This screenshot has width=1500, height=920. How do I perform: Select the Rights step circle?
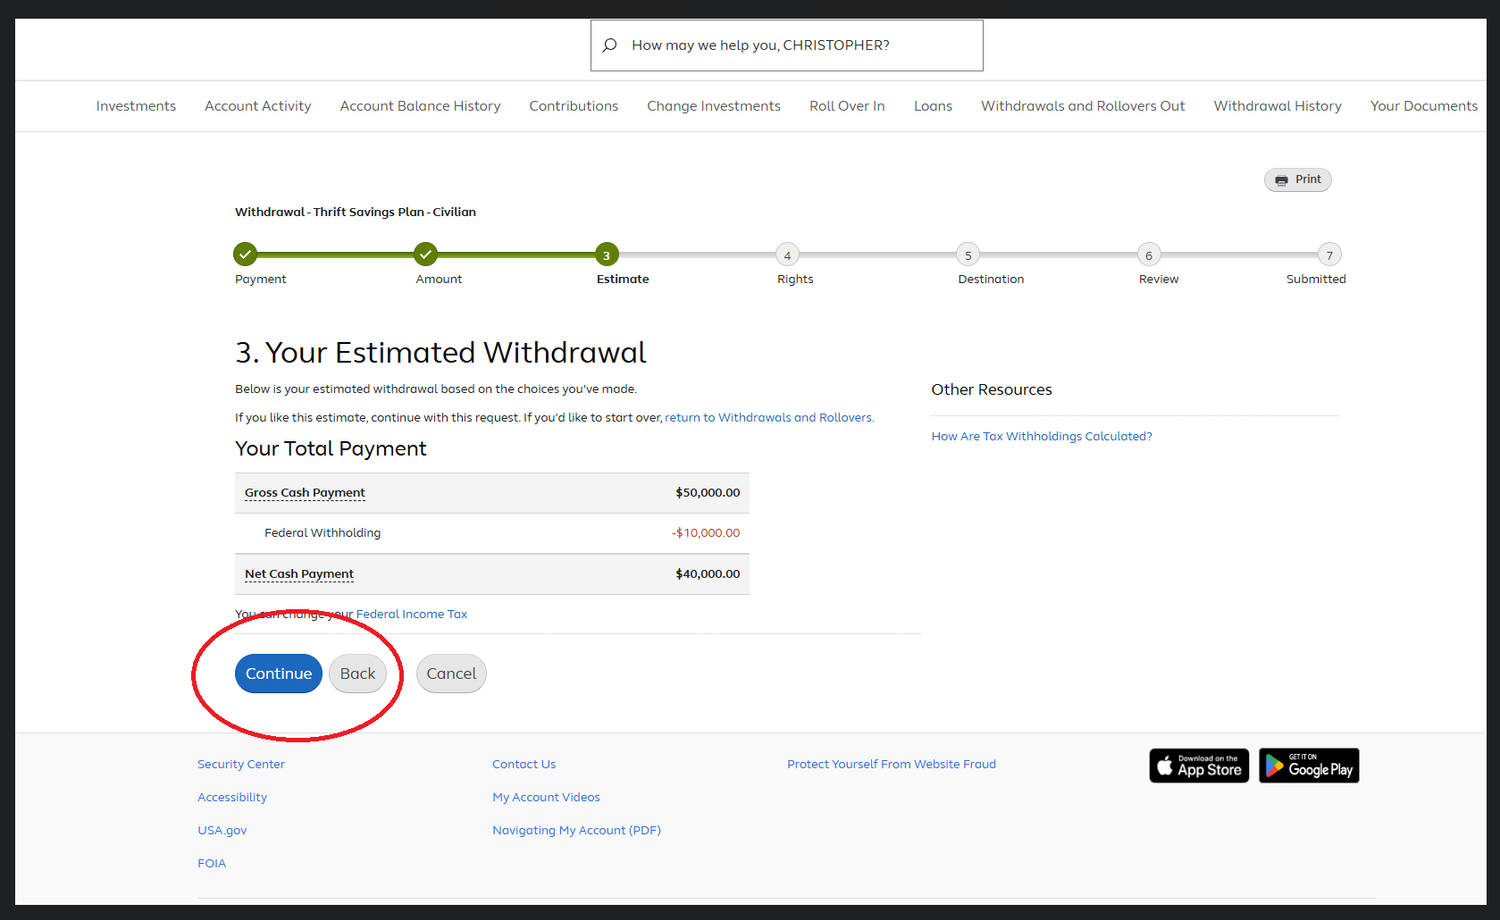coord(787,254)
